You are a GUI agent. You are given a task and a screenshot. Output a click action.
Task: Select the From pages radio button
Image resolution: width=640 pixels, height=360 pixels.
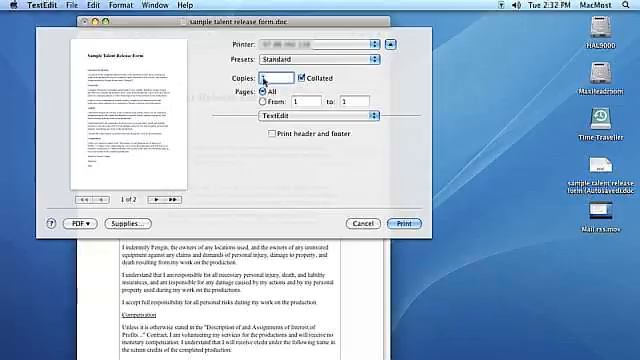pos(262,101)
